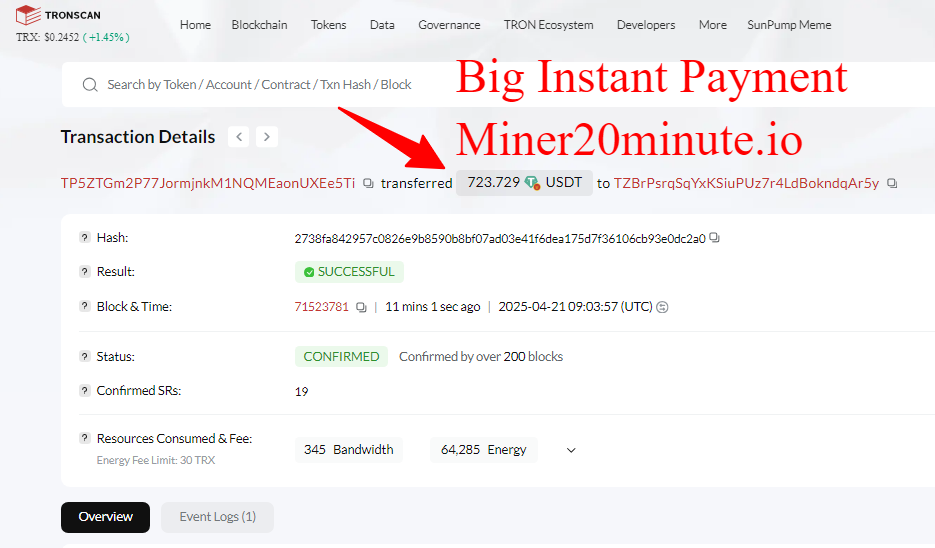
Task: Click the SUCCESSFUL result badge
Action: point(349,272)
